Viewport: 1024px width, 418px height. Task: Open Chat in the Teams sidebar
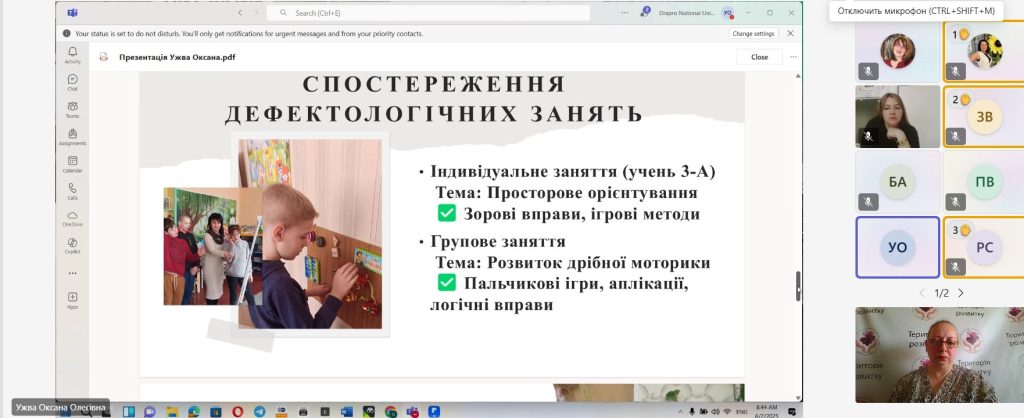[x=72, y=82]
